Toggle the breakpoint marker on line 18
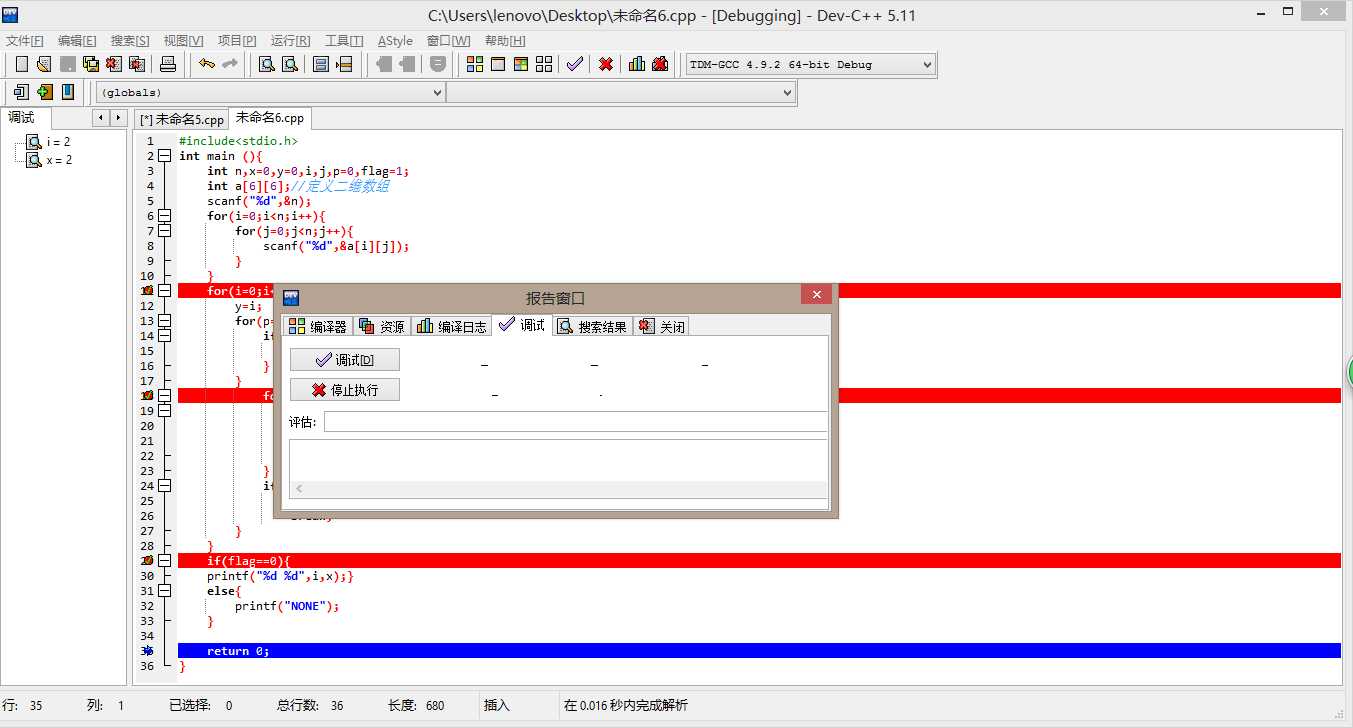Viewport: 1353px width, 728px height. point(148,396)
